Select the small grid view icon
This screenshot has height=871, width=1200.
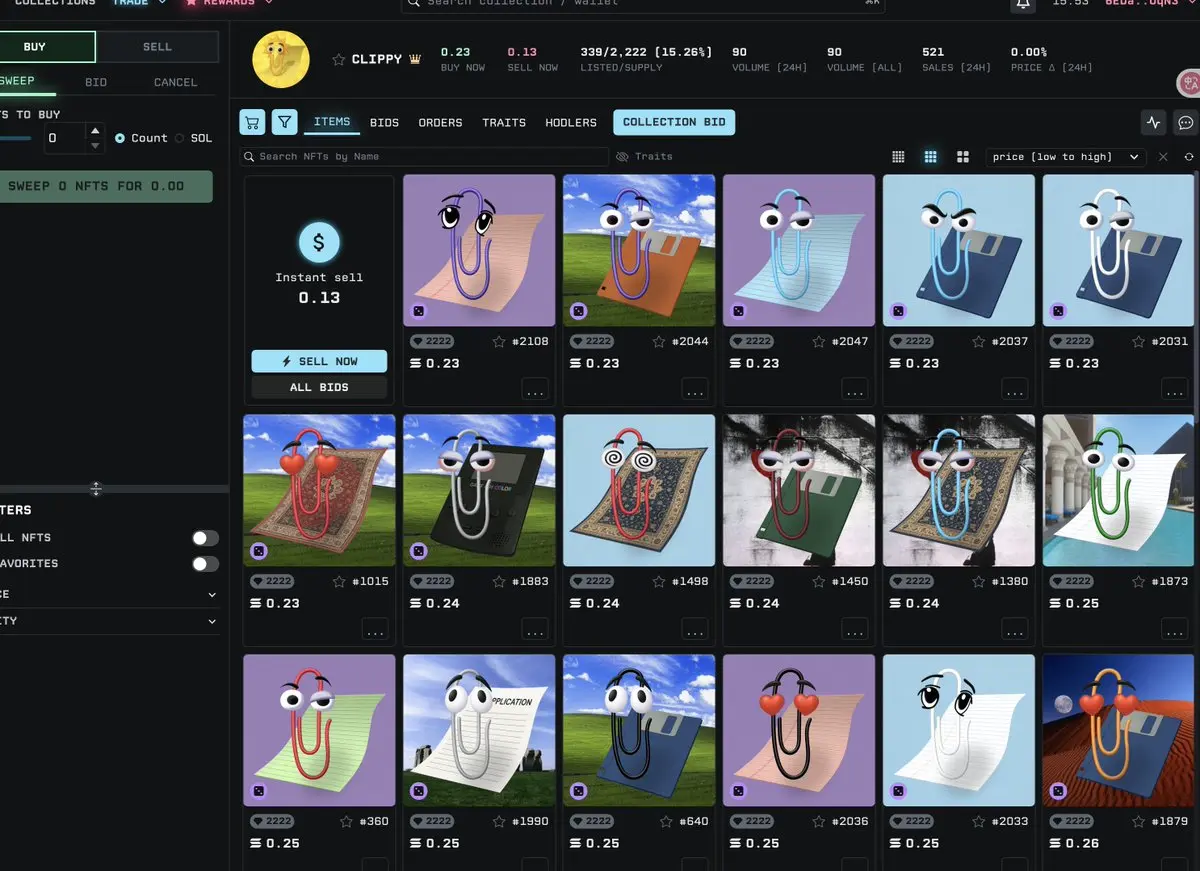(898, 157)
